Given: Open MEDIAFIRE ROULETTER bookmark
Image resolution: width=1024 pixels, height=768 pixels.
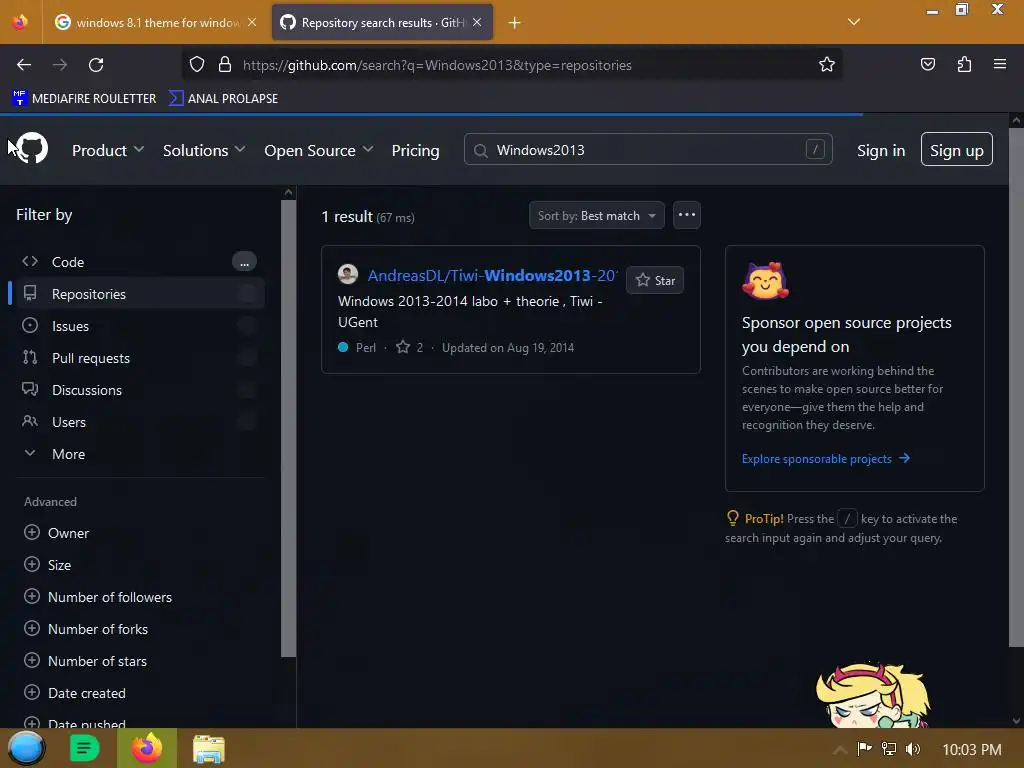Looking at the screenshot, I should (x=84, y=99).
